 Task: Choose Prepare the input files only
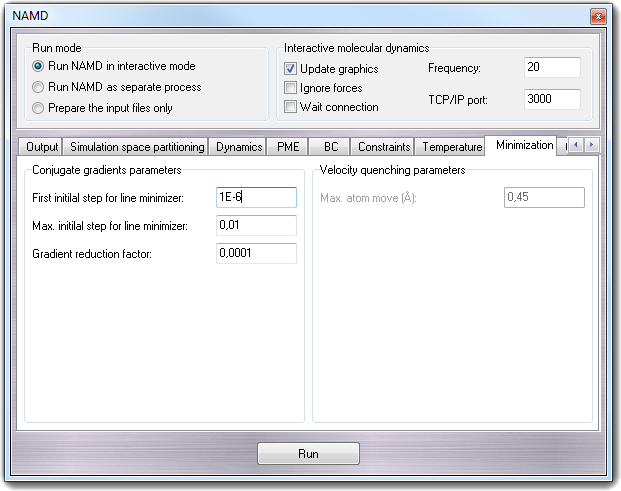click(x=102, y=108)
